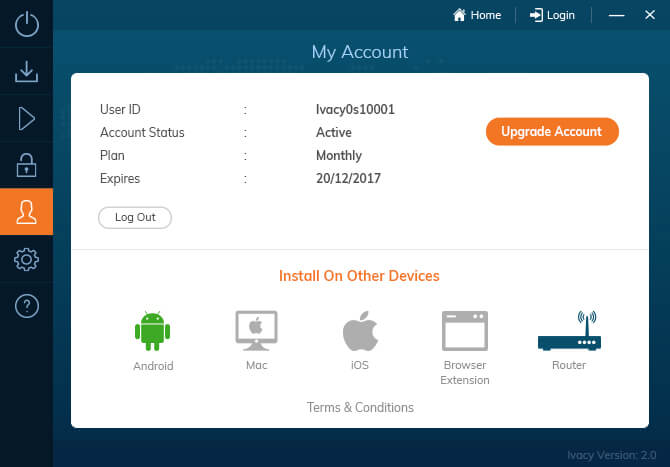Image resolution: width=670 pixels, height=467 pixels.
Task: Click the Plan label
Action: (112, 156)
